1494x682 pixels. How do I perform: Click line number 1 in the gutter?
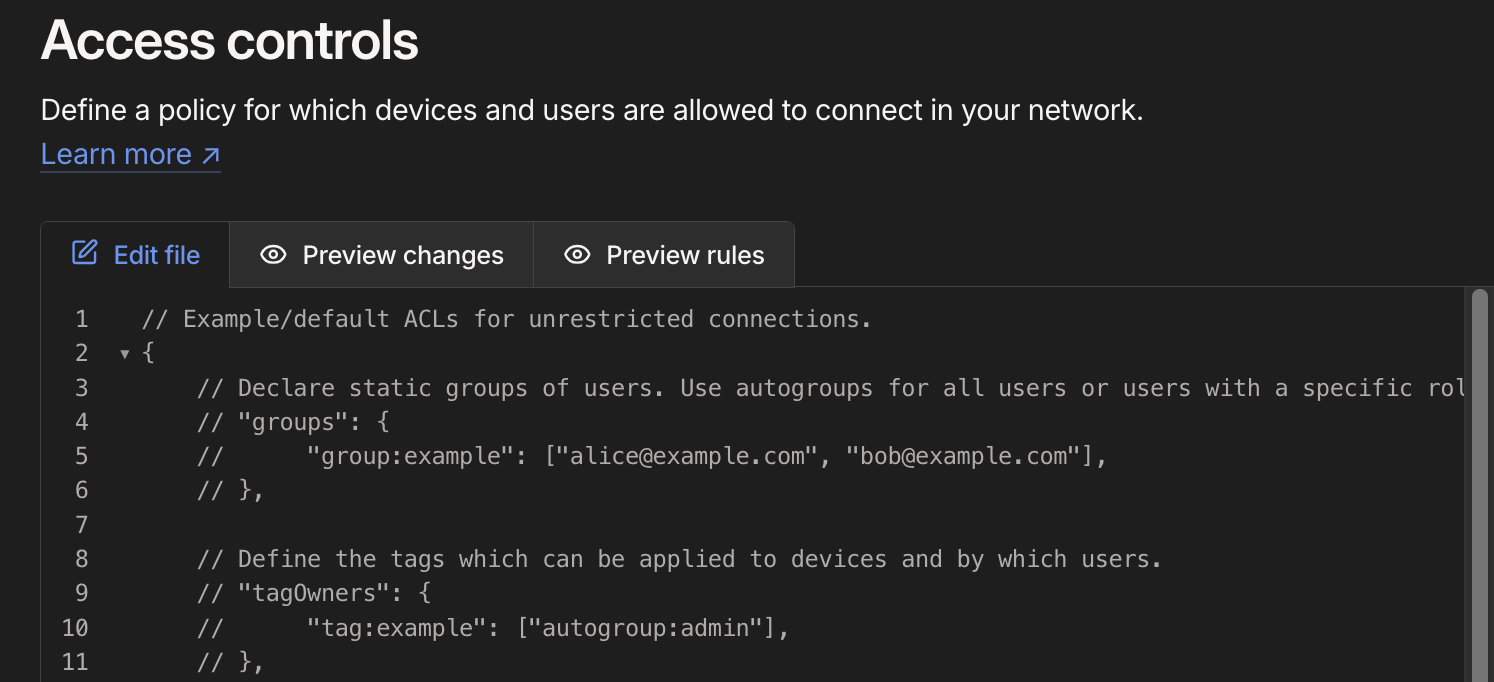81,320
